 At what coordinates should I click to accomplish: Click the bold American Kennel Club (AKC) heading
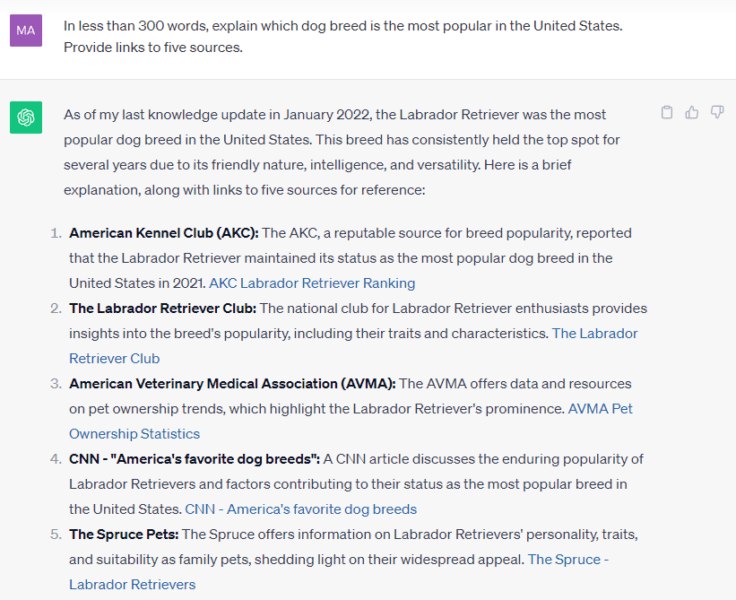pyautogui.click(x=164, y=233)
